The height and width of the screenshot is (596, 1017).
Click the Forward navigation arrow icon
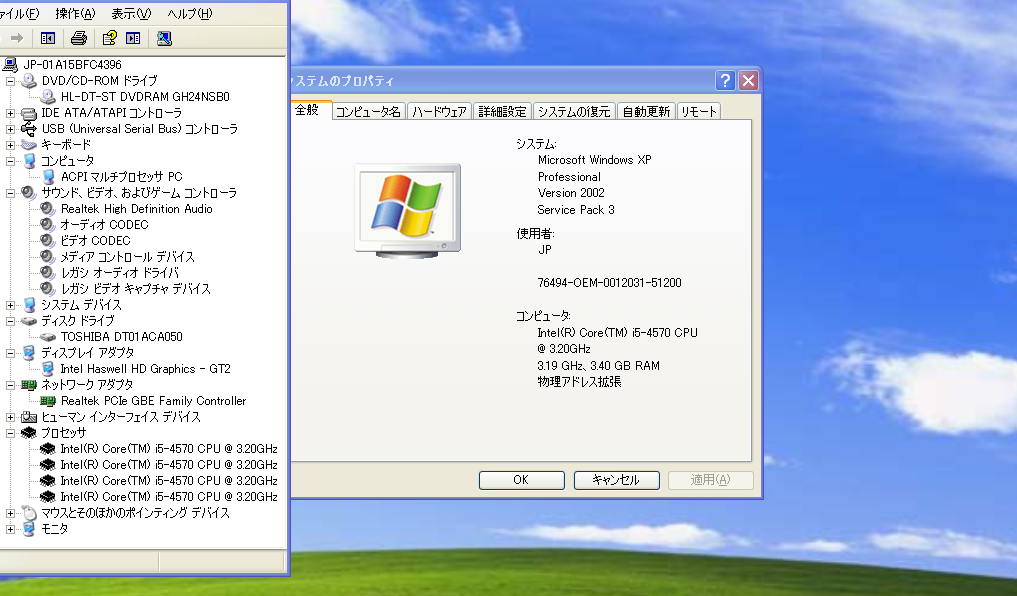click(16, 38)
